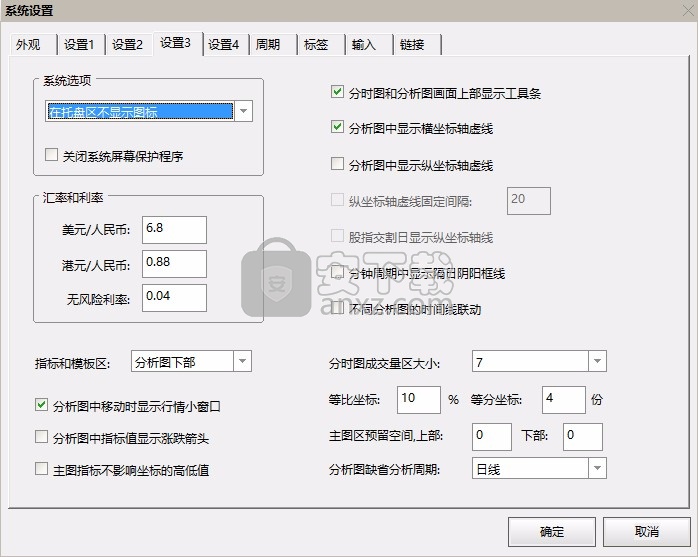The image size is (698, 557).
Task: Expand the 分时图成交量区大小 dropdown
Action: pyautogui.click(x=597, y=361)
